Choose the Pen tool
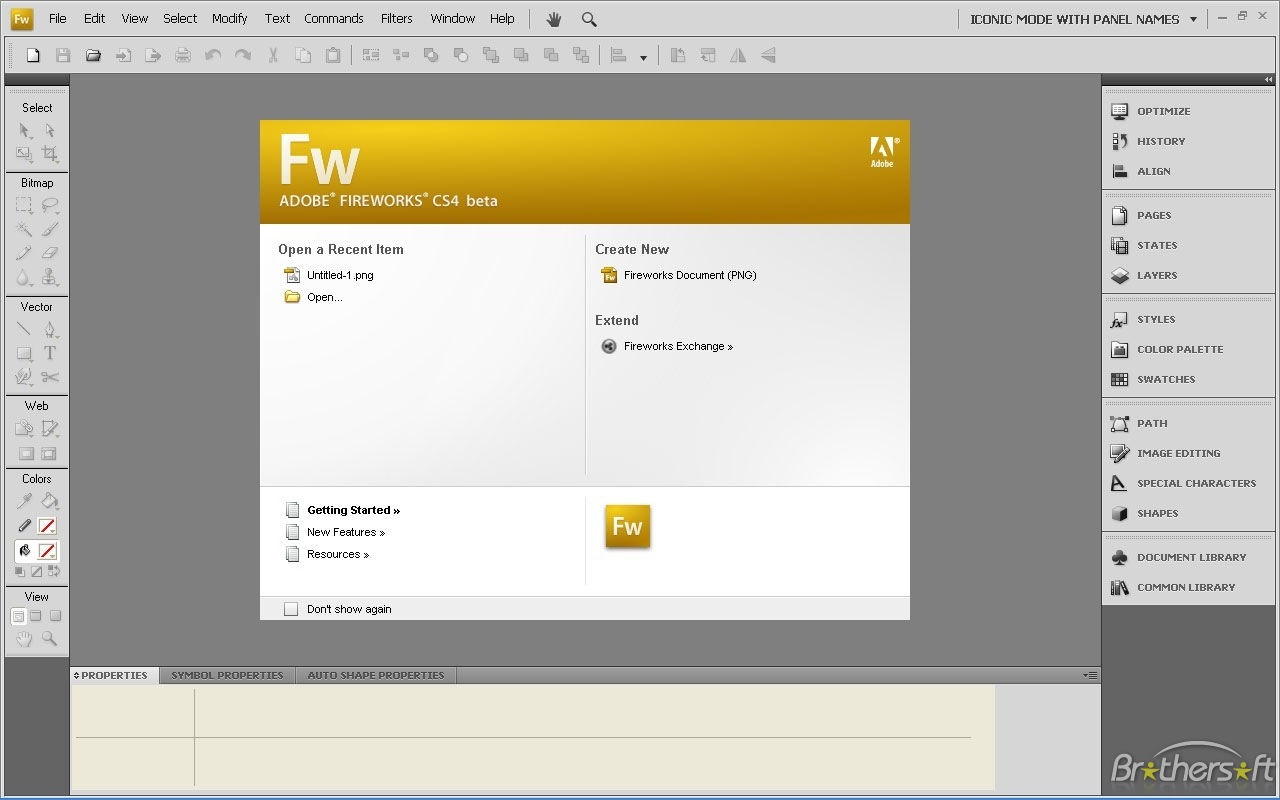 point(50,330)
